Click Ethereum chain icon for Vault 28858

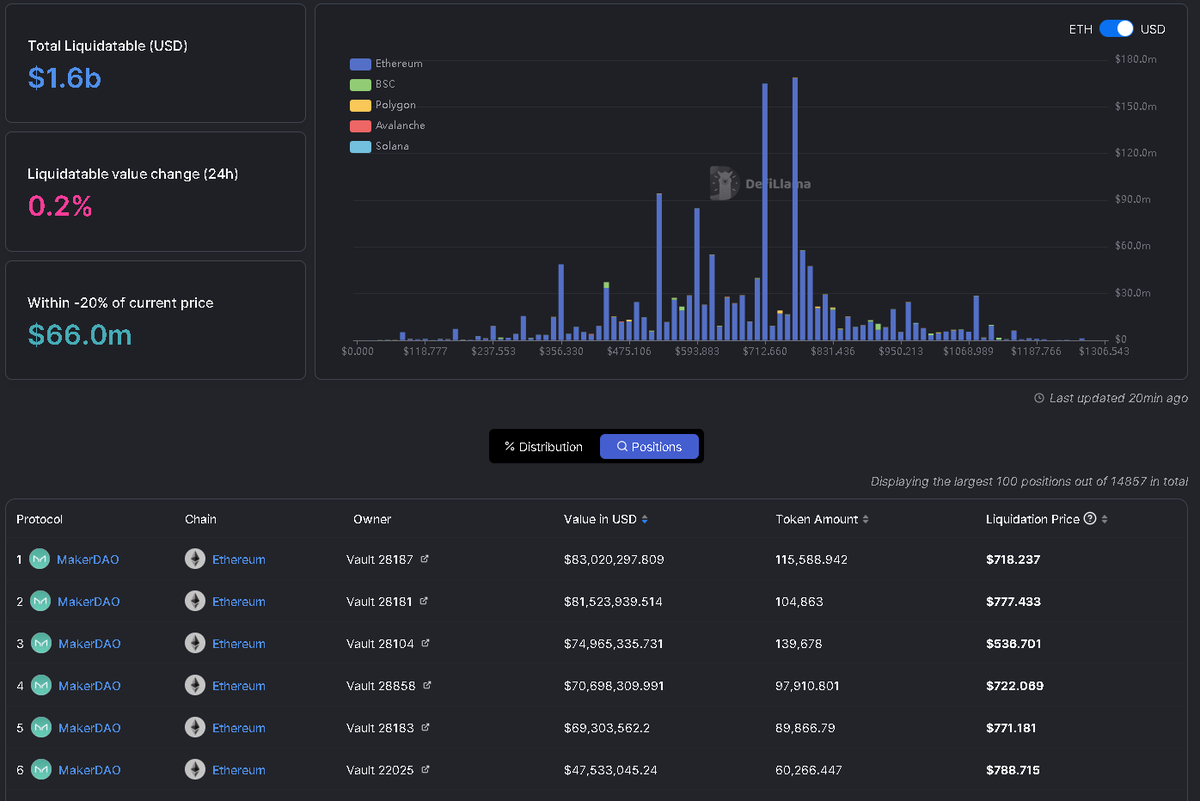(x=195, y=685)
